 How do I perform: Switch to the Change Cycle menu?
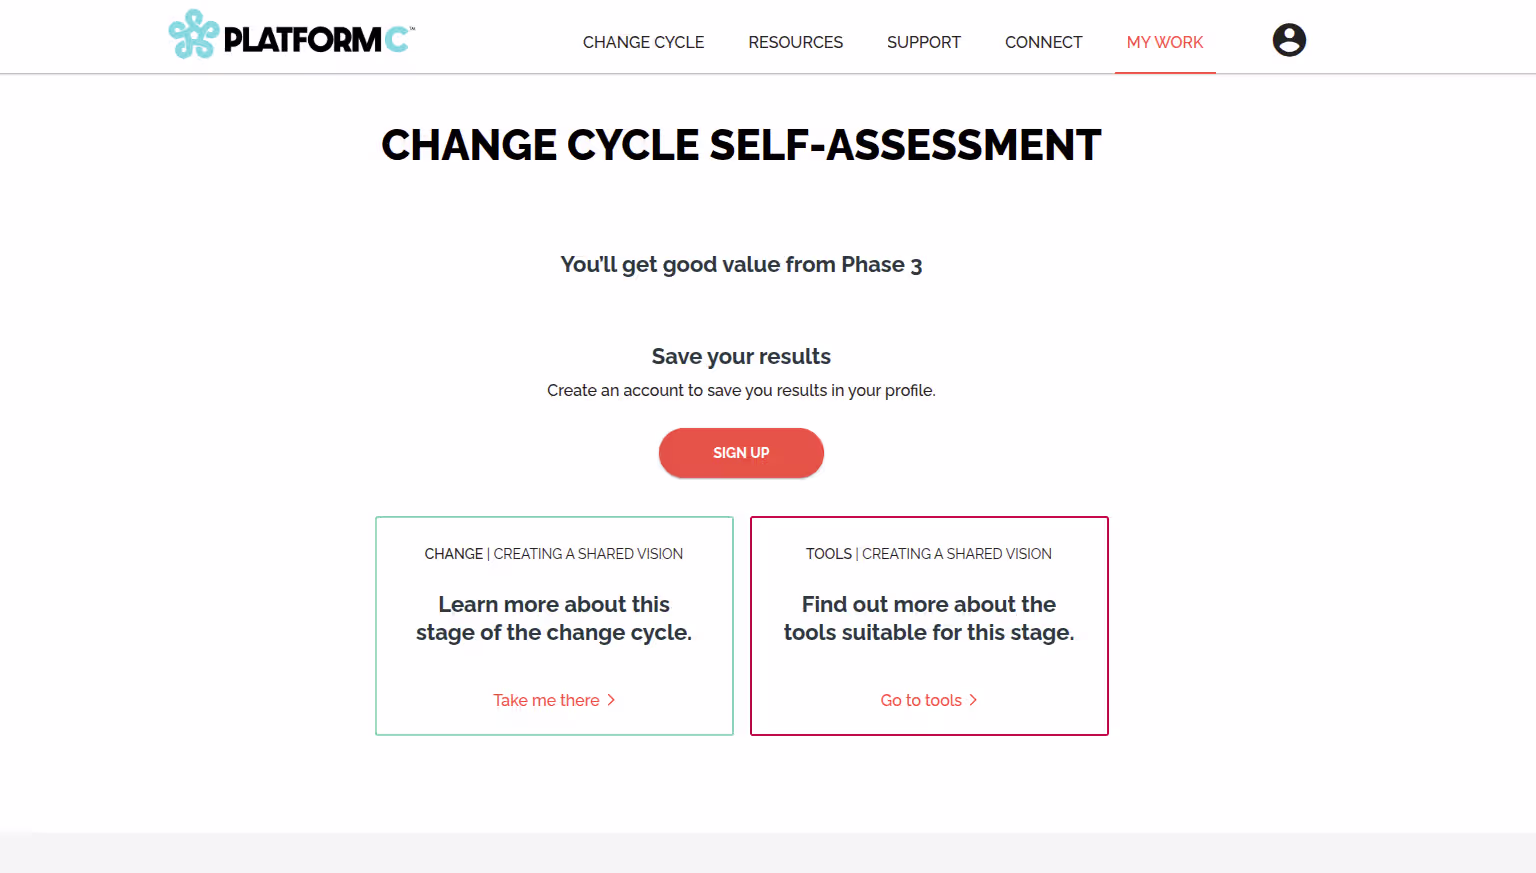click(x=643, y=42)
